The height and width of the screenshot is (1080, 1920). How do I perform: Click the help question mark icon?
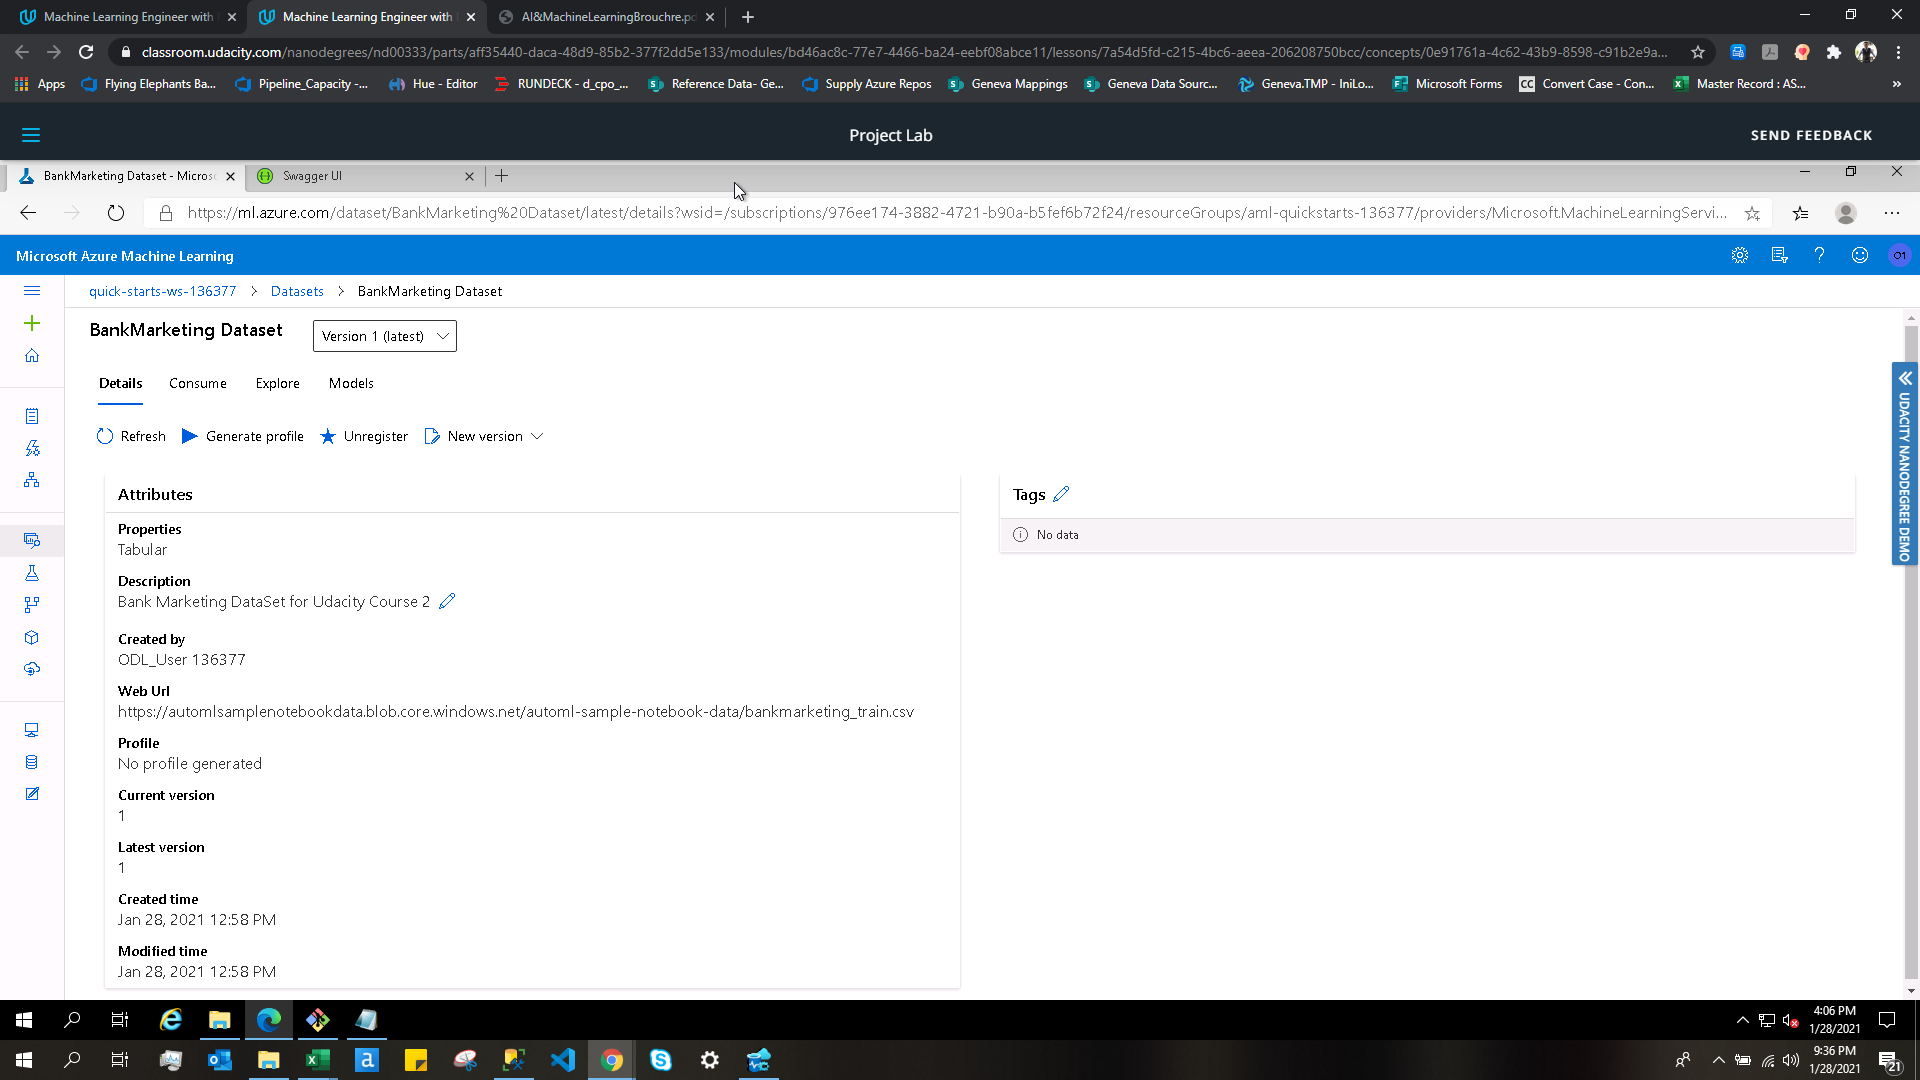(1819, 256)
